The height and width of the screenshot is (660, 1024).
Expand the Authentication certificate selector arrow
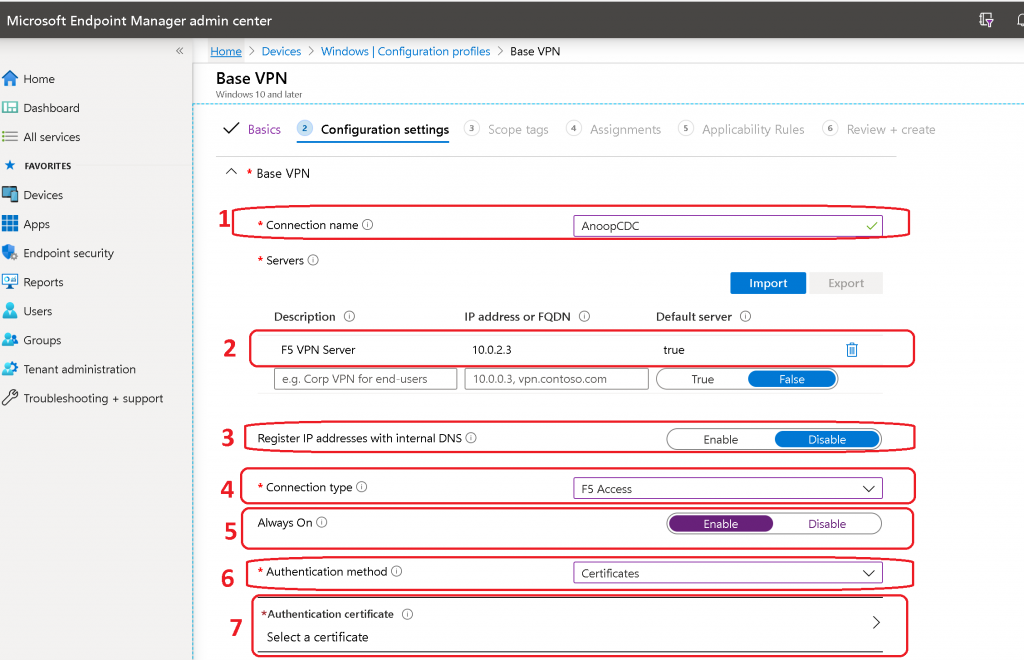coord(876,623)
